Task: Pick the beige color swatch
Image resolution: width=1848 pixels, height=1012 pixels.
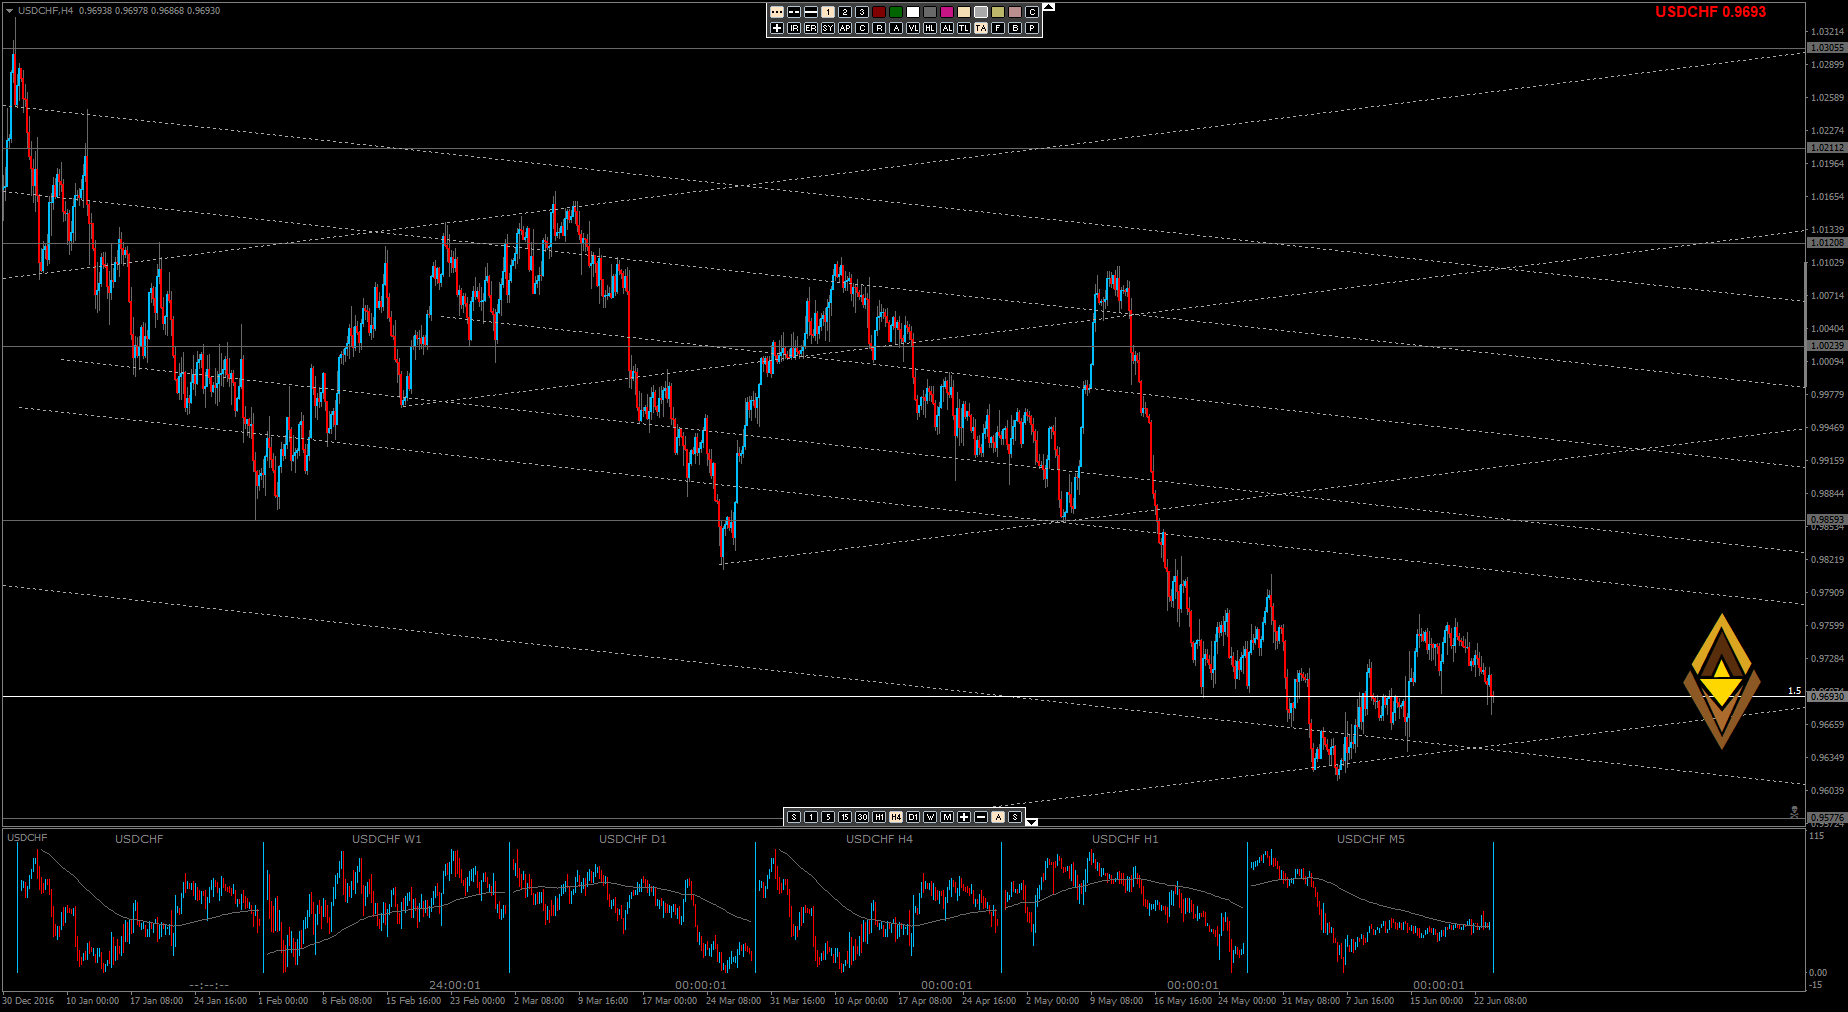Action: [964, 12]
